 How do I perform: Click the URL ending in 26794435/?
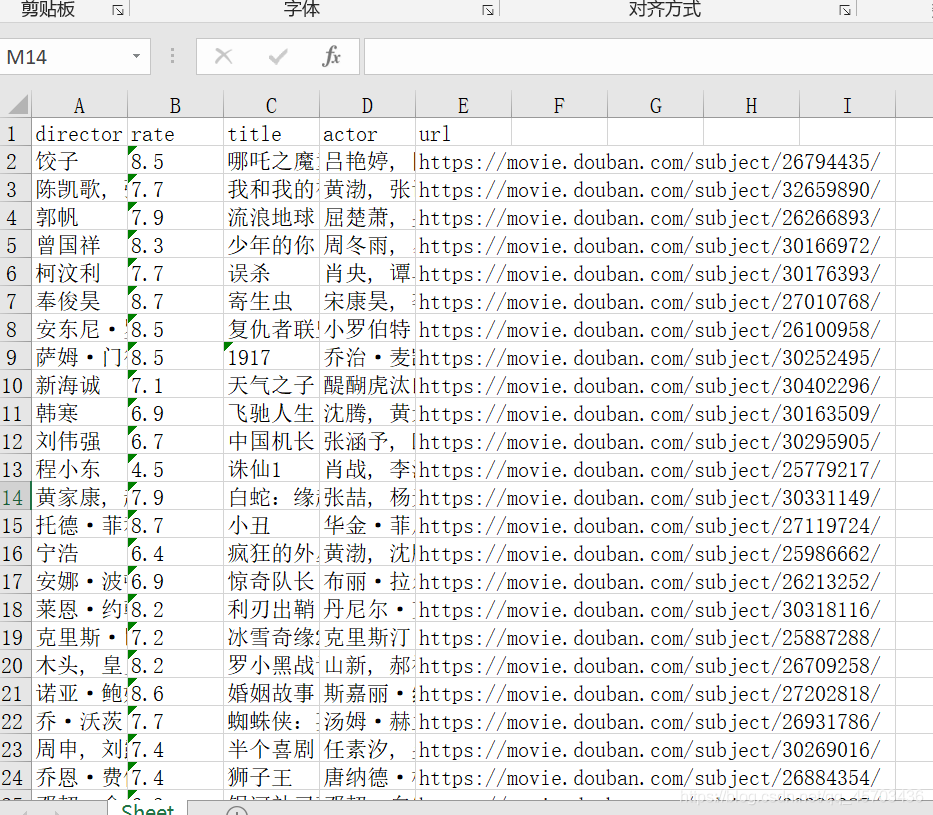pyautogui.click(x=649, y=161)
